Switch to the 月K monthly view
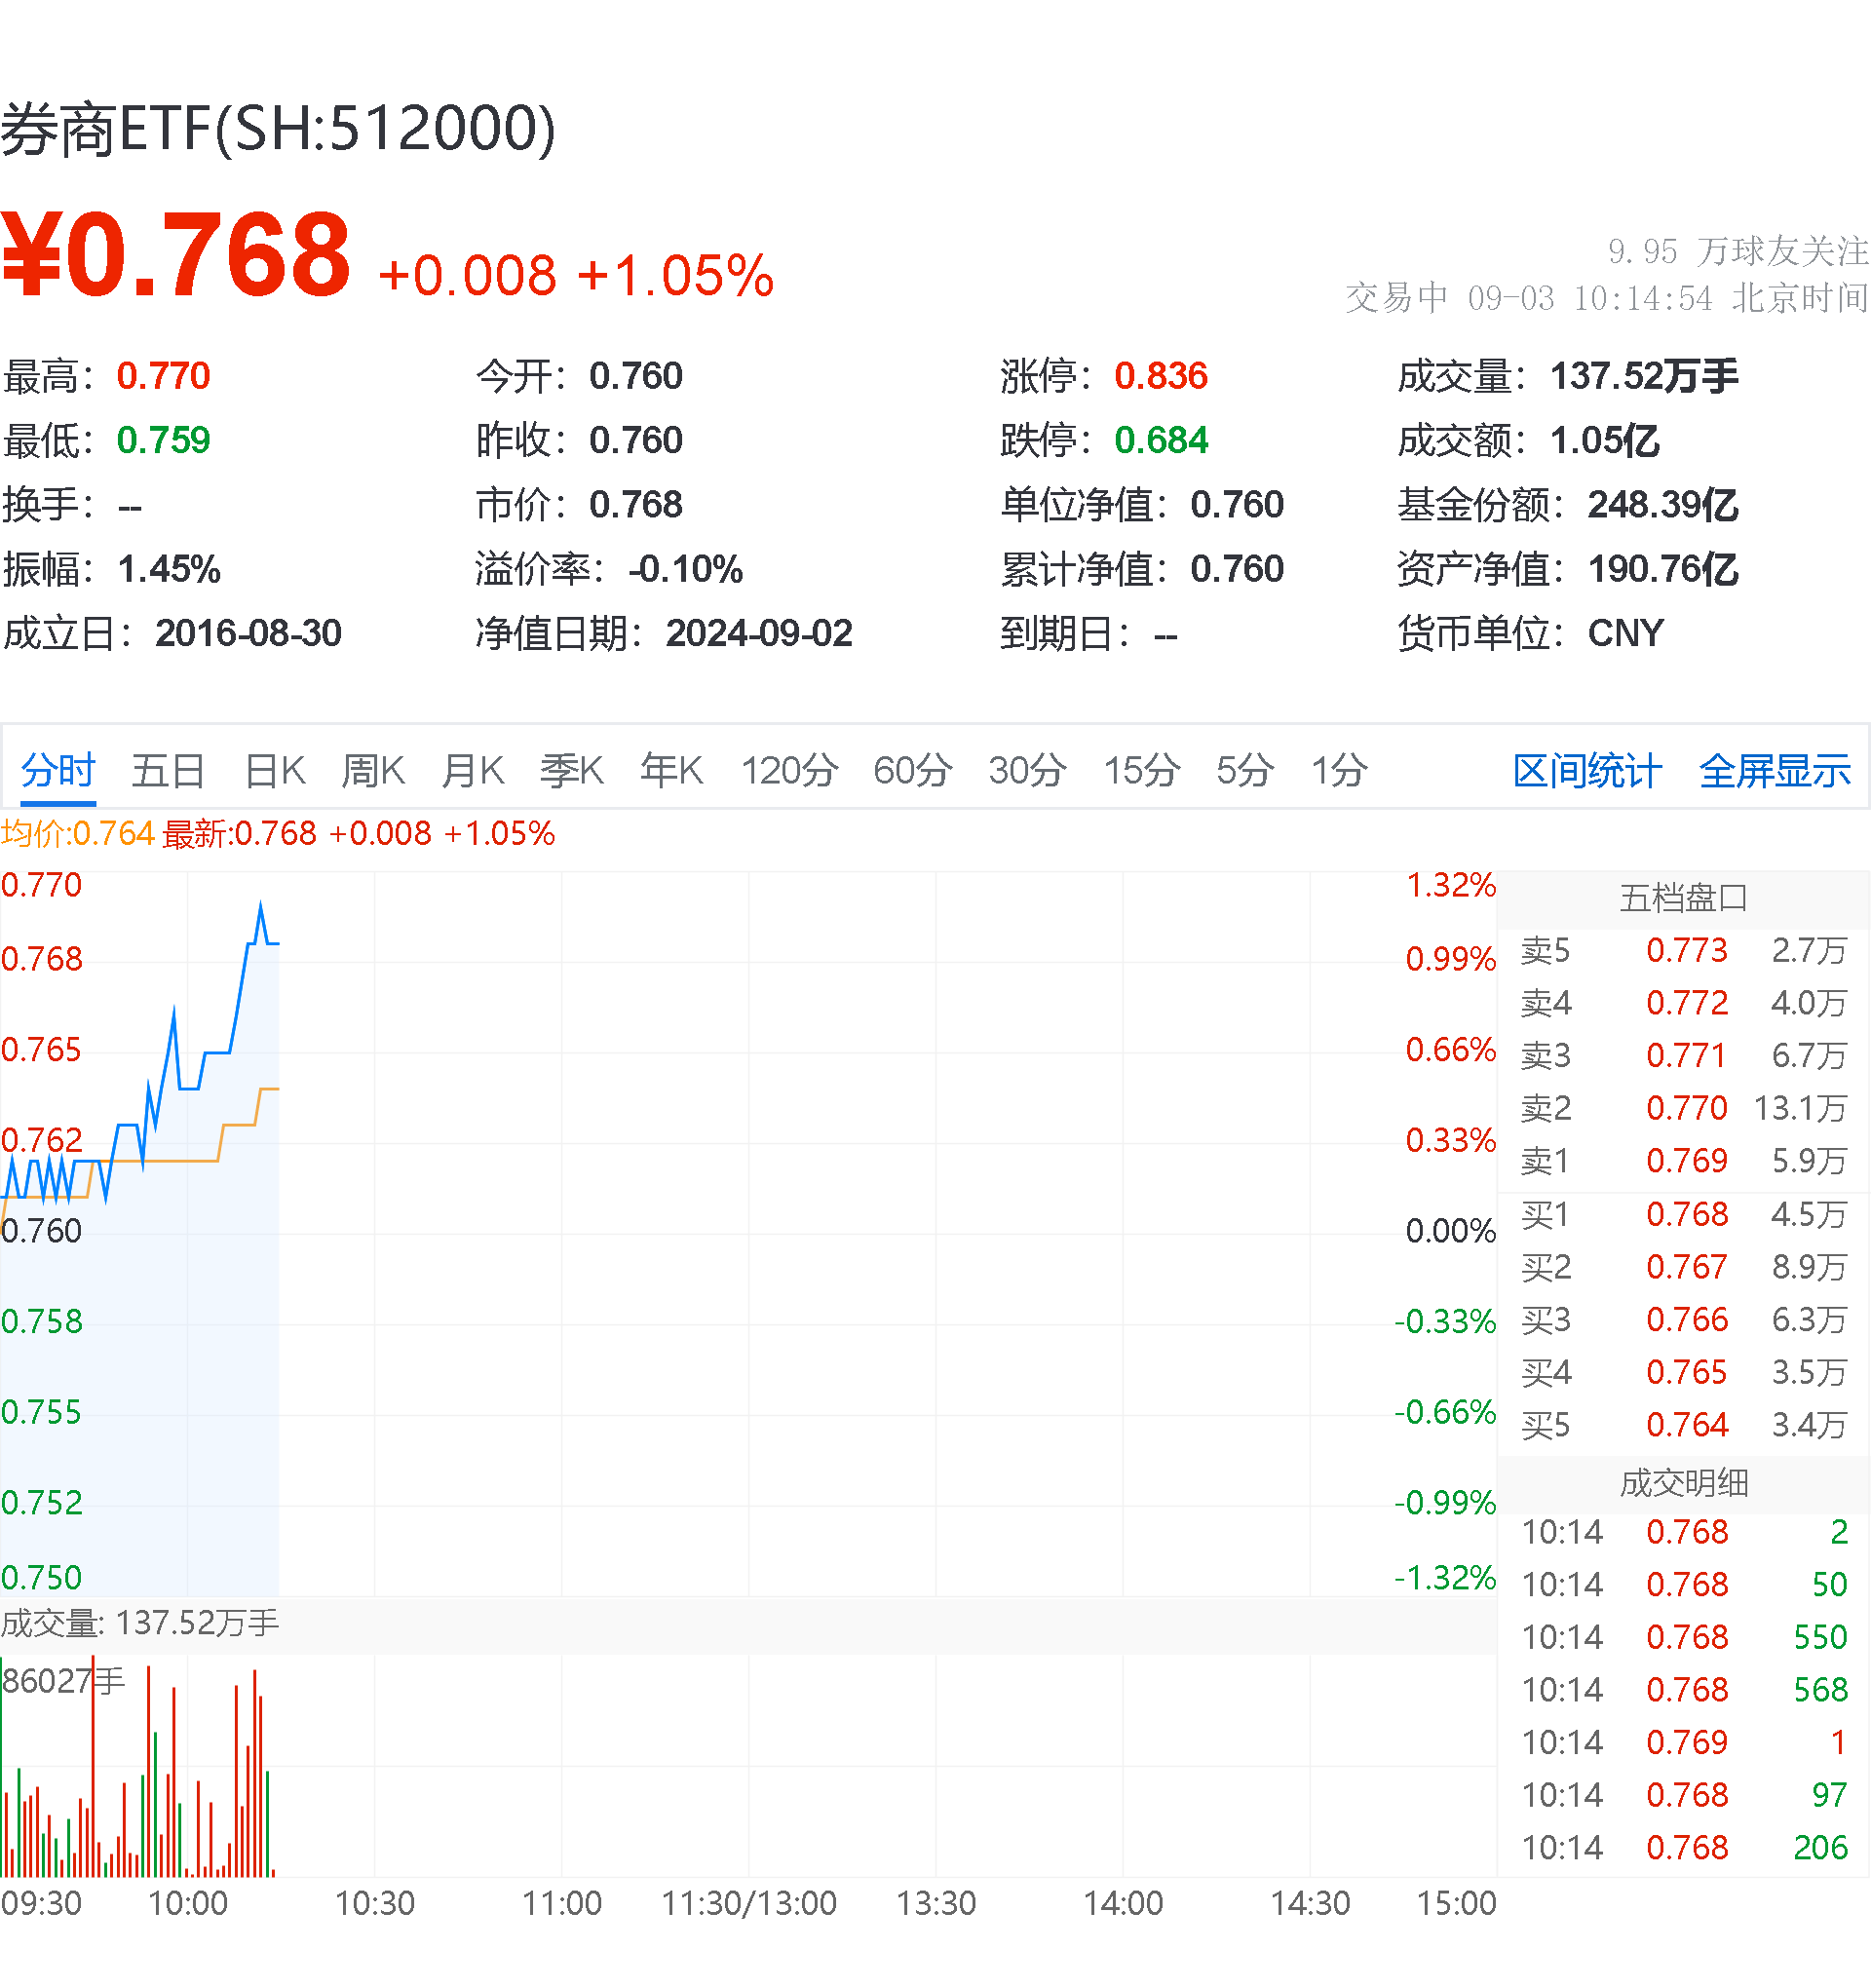1871x1988 pixels. 471,770
